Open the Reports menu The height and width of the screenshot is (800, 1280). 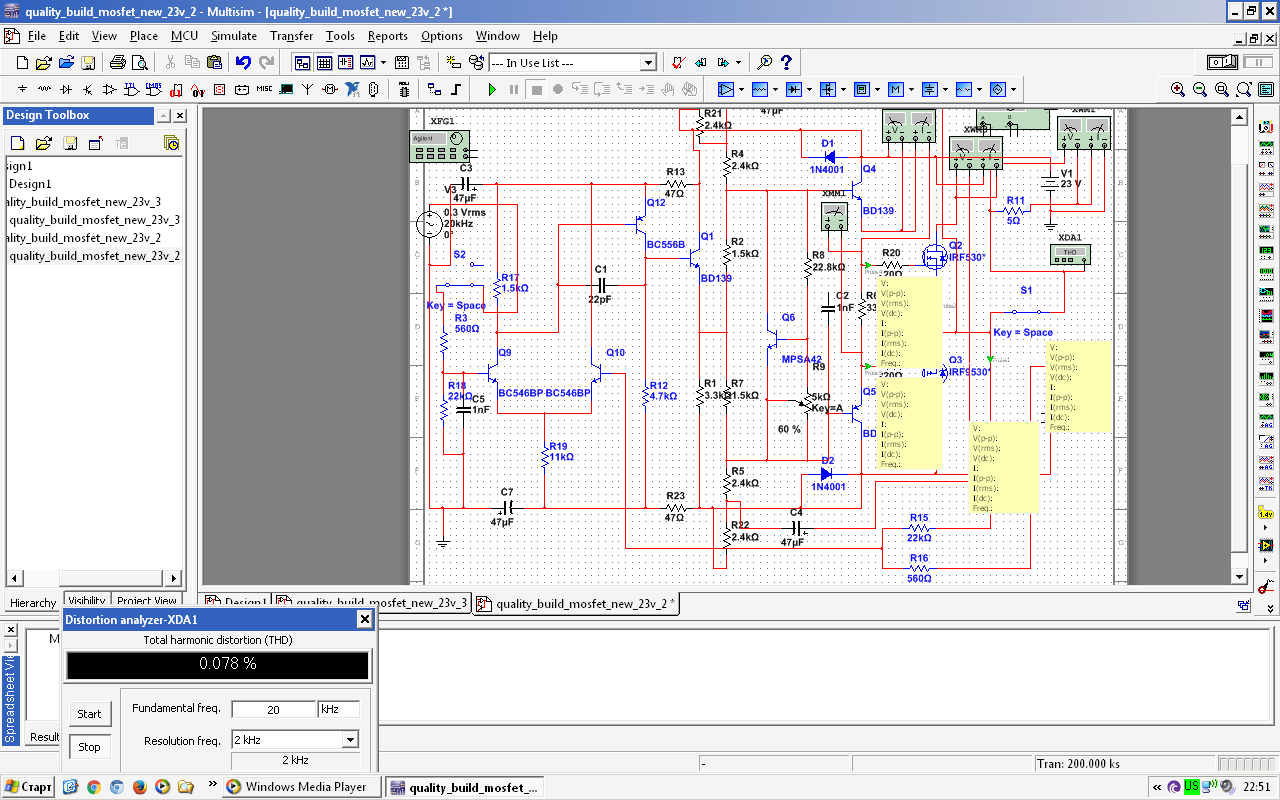pyautogui.click(x=388, y=36)
